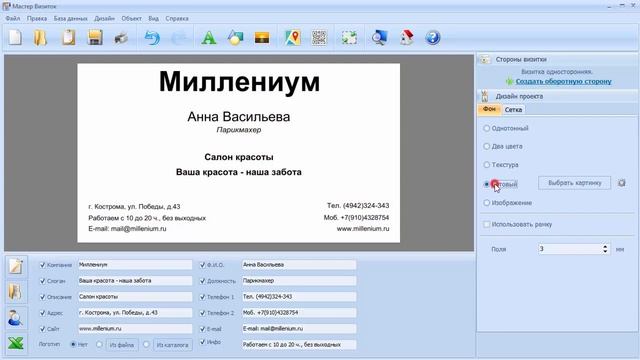
Task: Open the Файл menu
Action: click(x=13, y=18)
